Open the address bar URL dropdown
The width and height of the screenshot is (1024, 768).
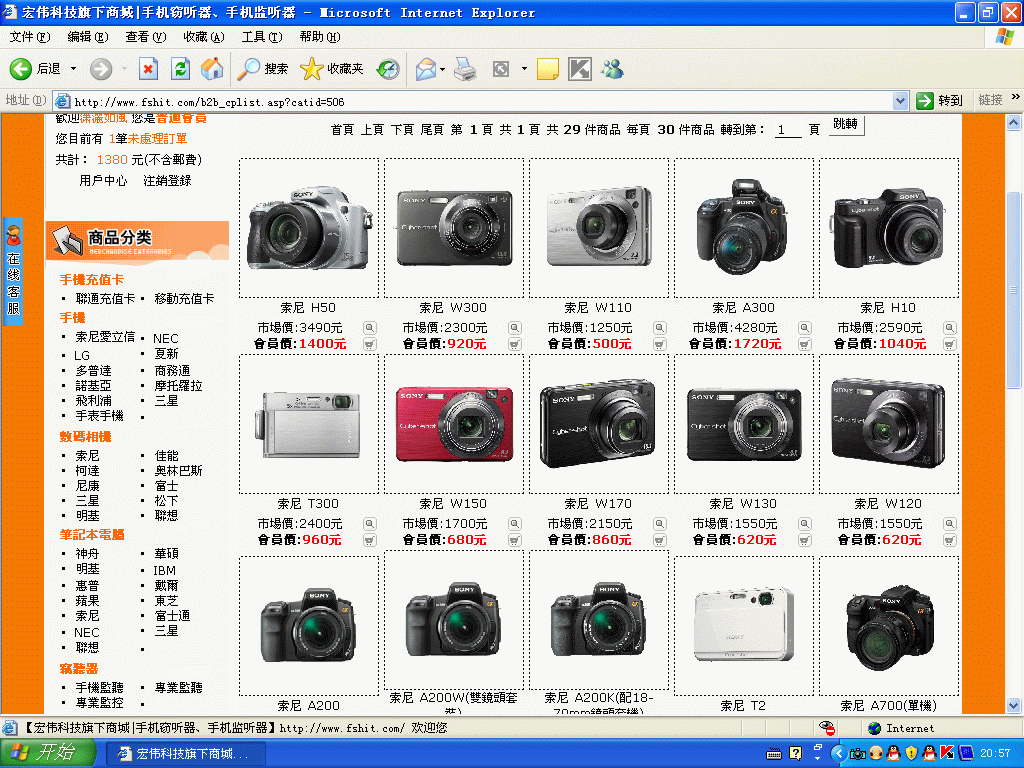(x=900, y=101)
